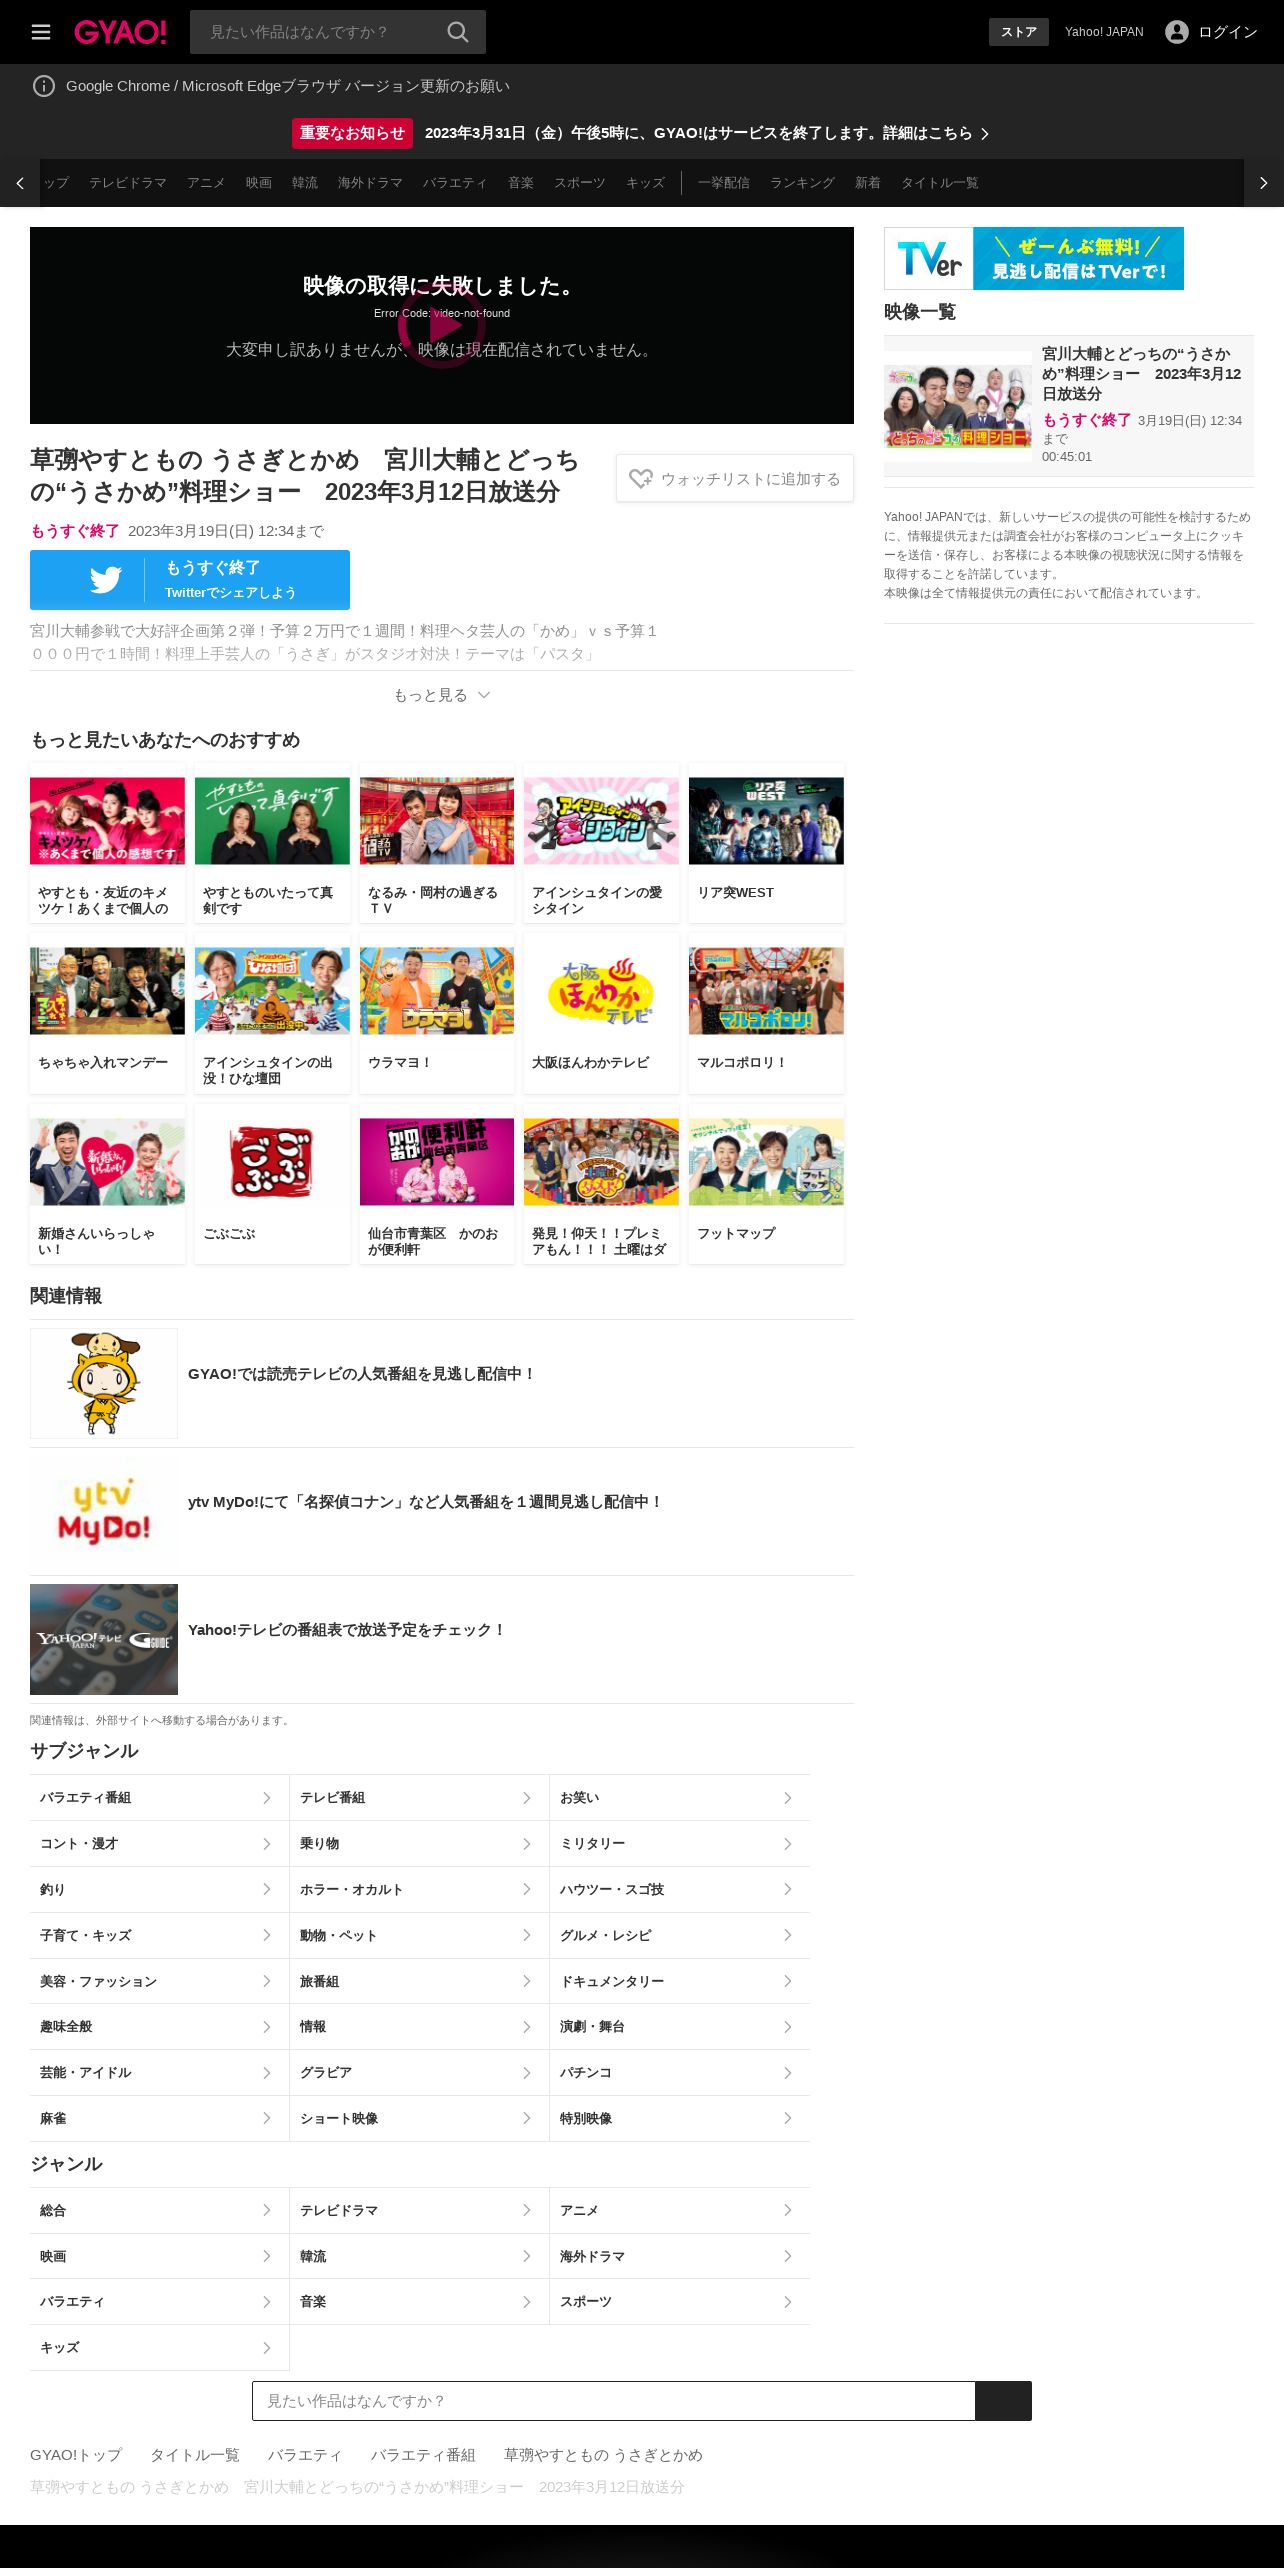Click the info circle icon for browser notice
The width and height of the screenshot is (1284, 2568).
[x=44, y=86]
